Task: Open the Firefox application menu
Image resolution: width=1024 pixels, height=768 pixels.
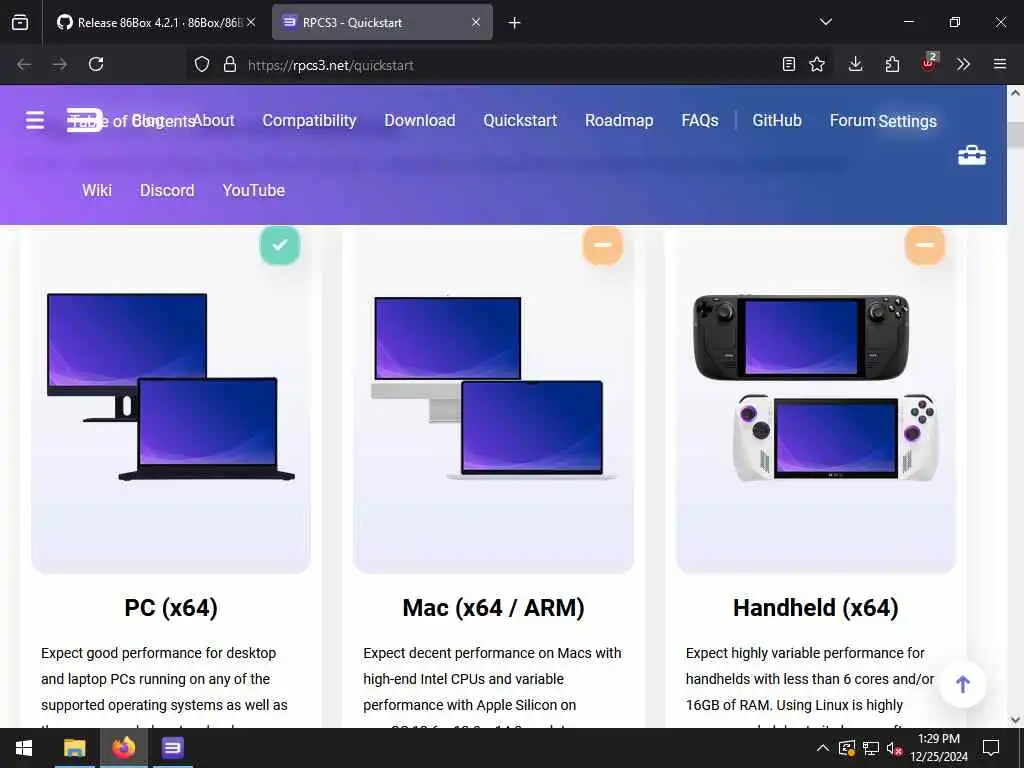Action: tap(1000, 64)
